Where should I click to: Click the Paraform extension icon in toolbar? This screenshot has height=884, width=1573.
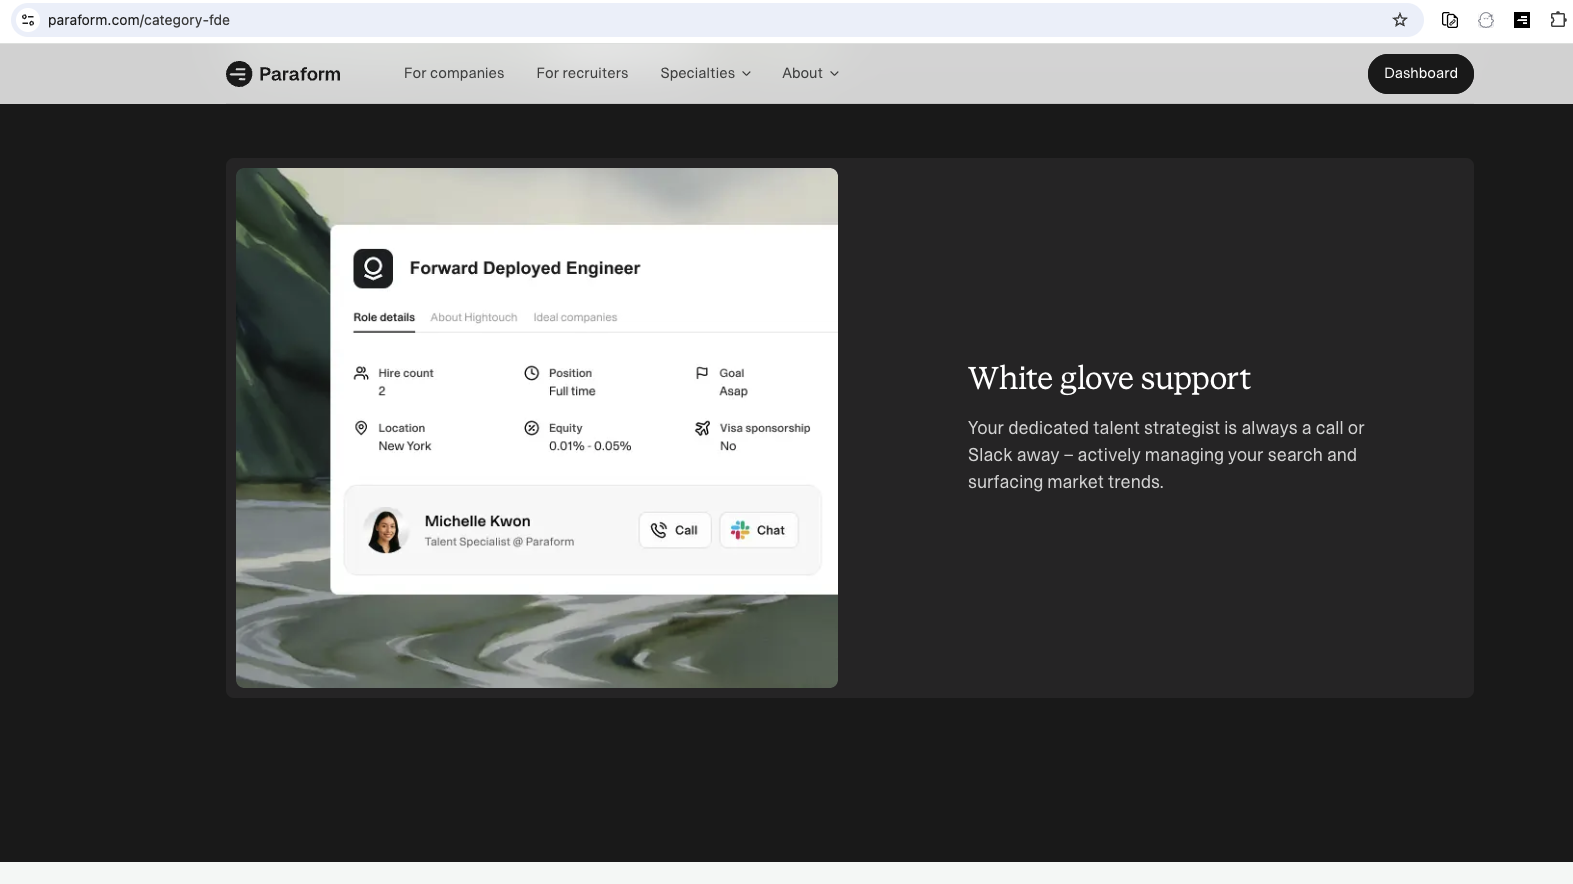(1522, 20)
